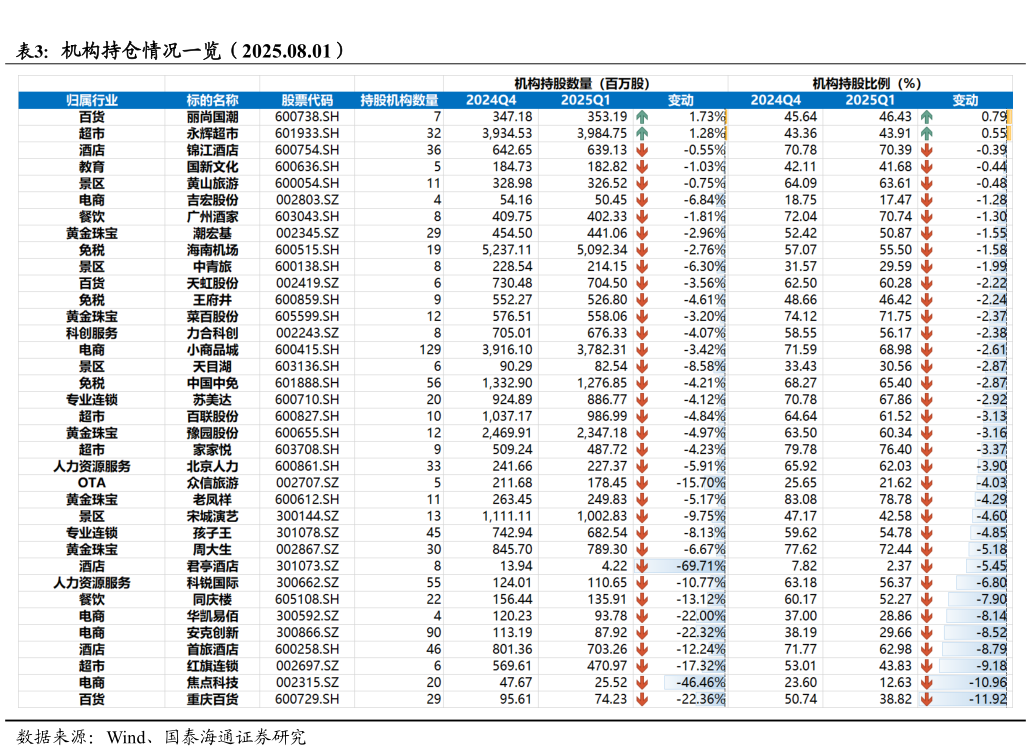Click the 股票代码 column header
Image resolution: width=1031 pixels, height=751 pixels.
coord(306,101)
